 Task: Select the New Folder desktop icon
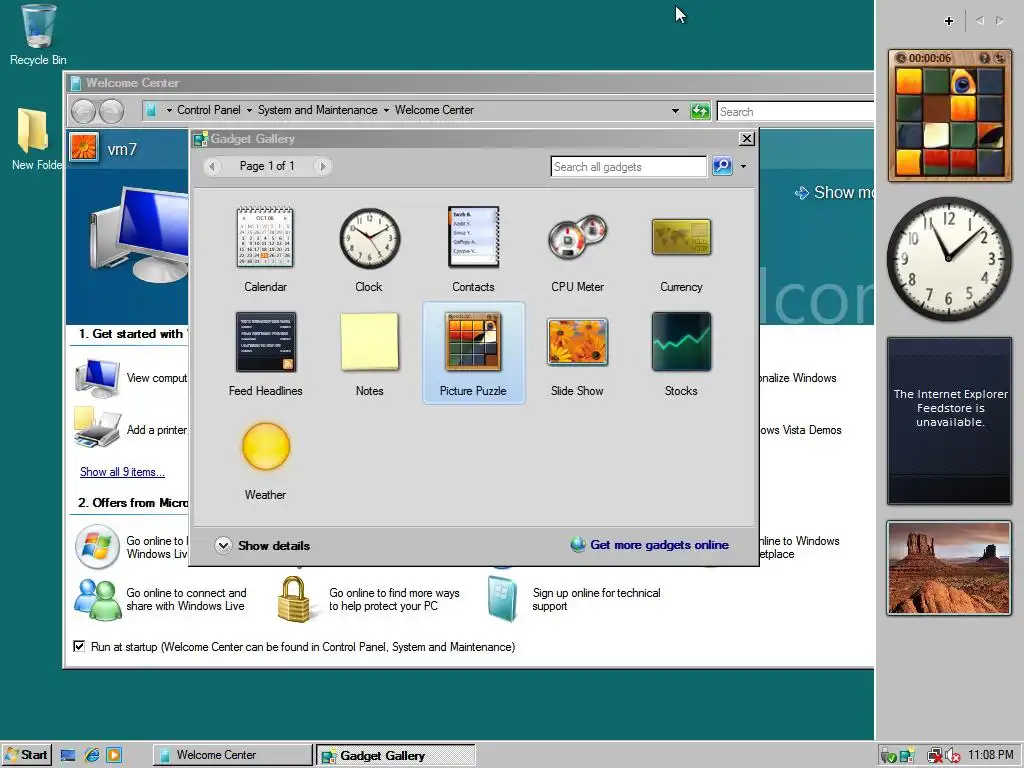(36, 140)
